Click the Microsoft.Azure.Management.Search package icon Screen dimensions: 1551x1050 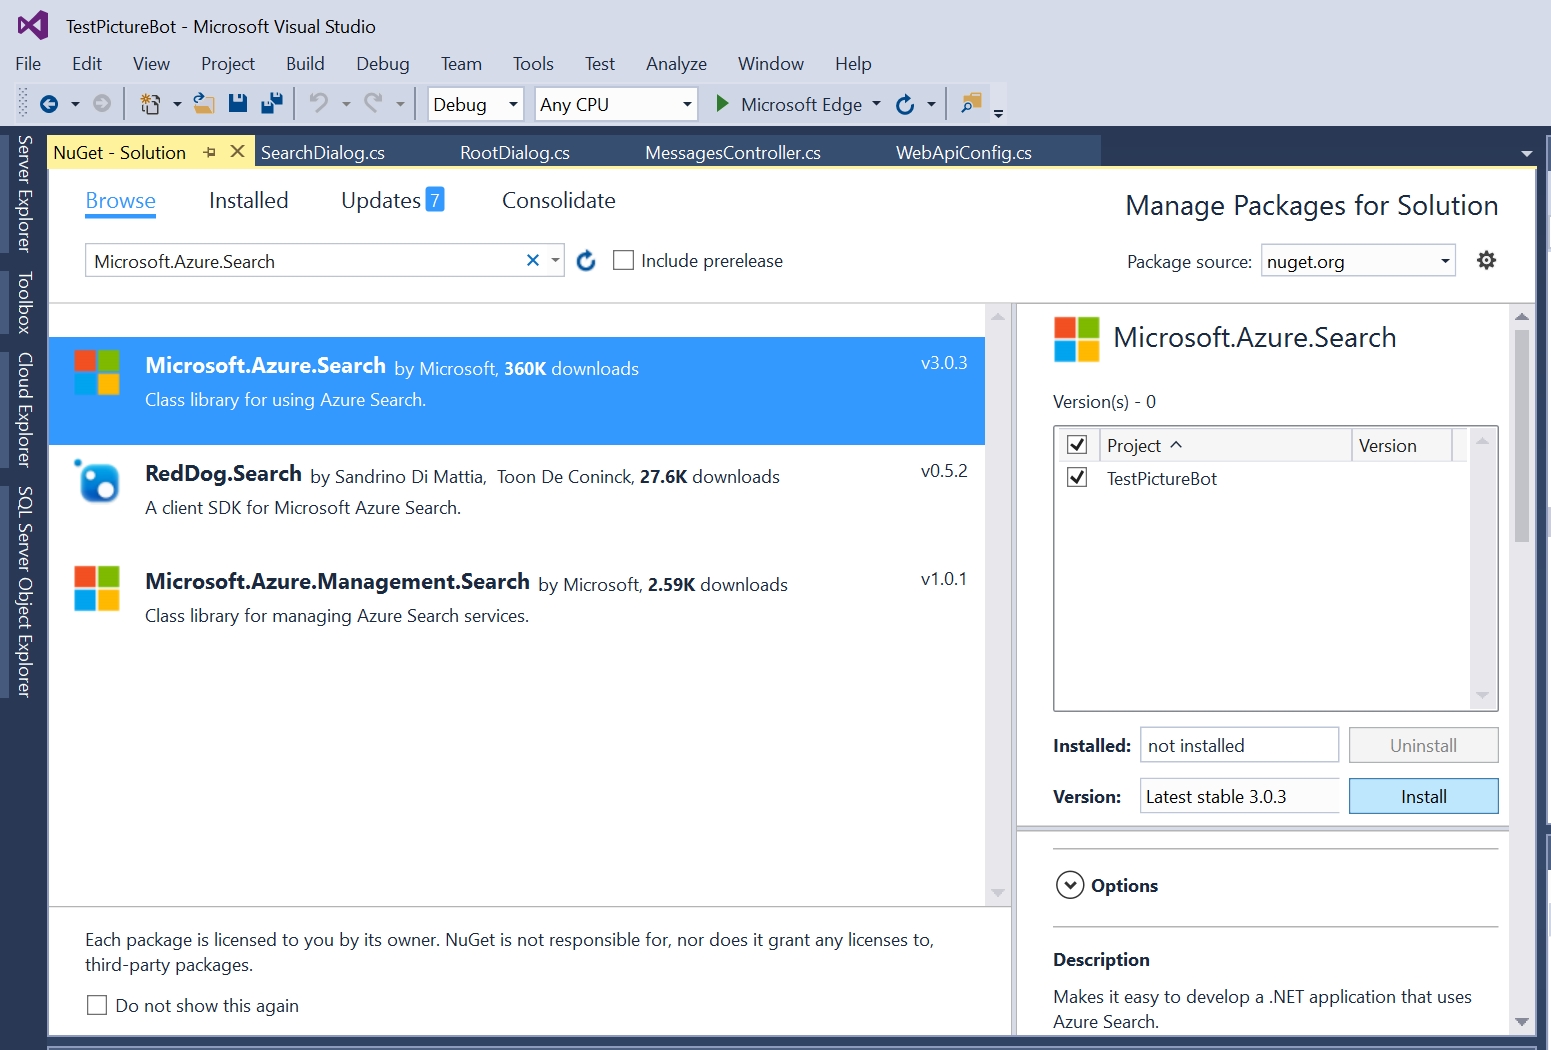[97, 588]
